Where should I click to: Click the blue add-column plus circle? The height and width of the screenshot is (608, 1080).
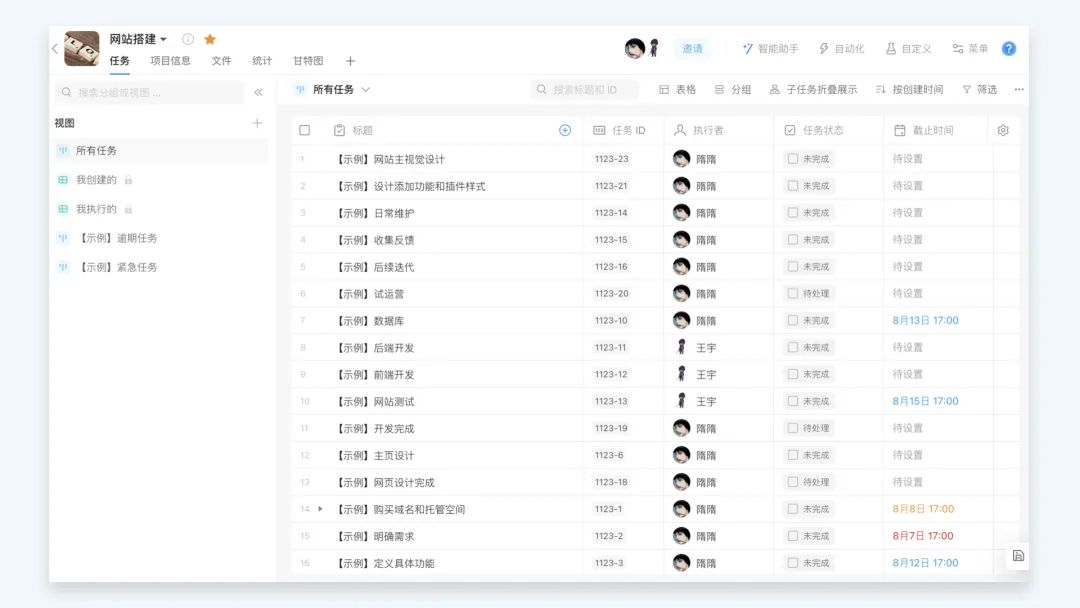coord(565,130)
